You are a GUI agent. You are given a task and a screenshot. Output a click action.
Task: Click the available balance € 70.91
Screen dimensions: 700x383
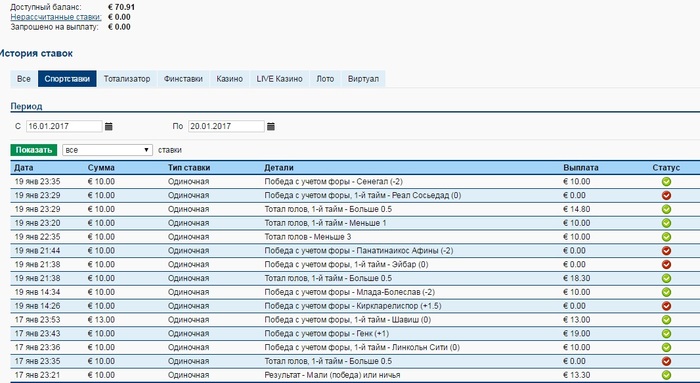tap(121, 7)
